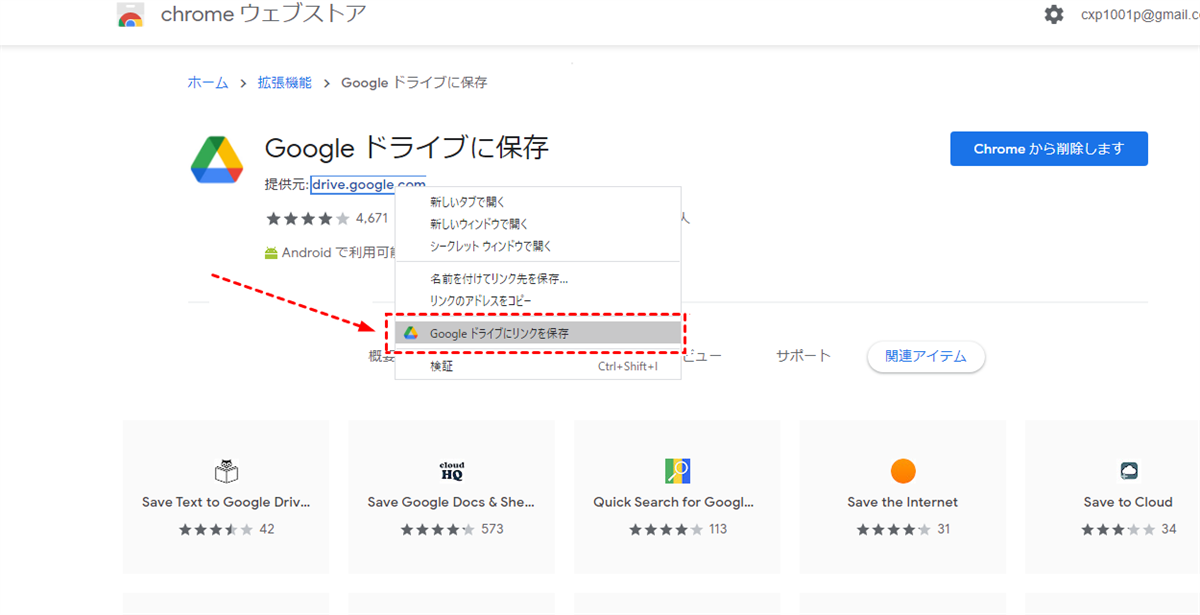The height and width of the screenshot is (615, 1200).
Task: Choose 検証 from the context menu
Action: tap(538, 366)
